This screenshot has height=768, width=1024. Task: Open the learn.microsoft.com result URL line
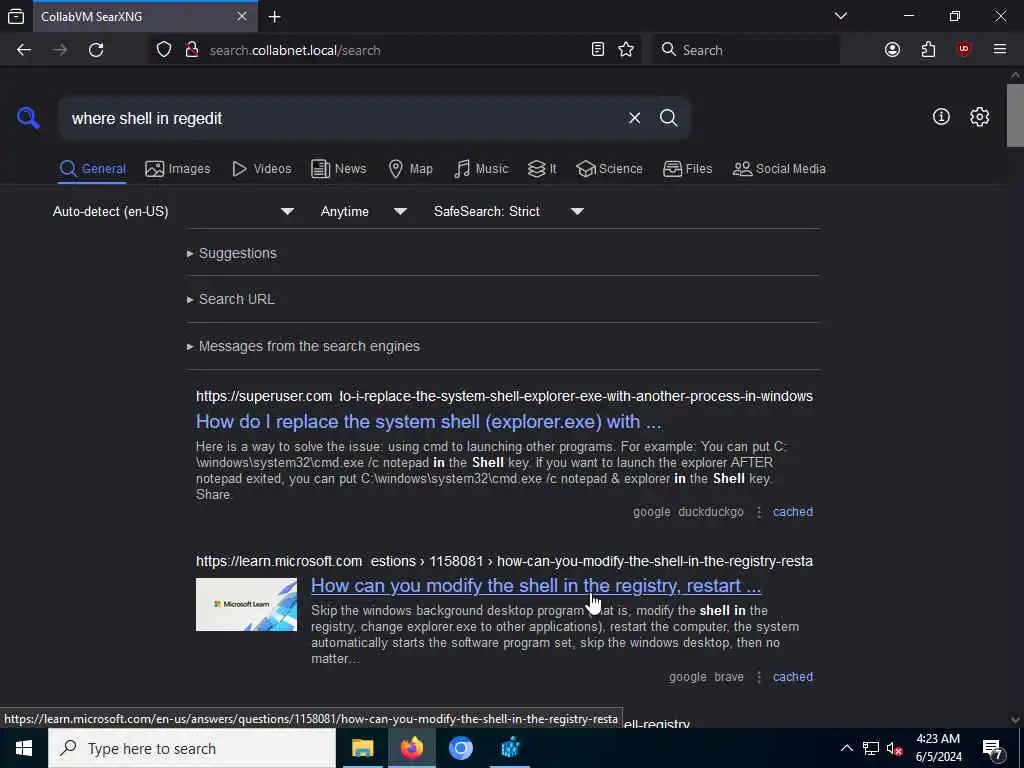(504, 562)
